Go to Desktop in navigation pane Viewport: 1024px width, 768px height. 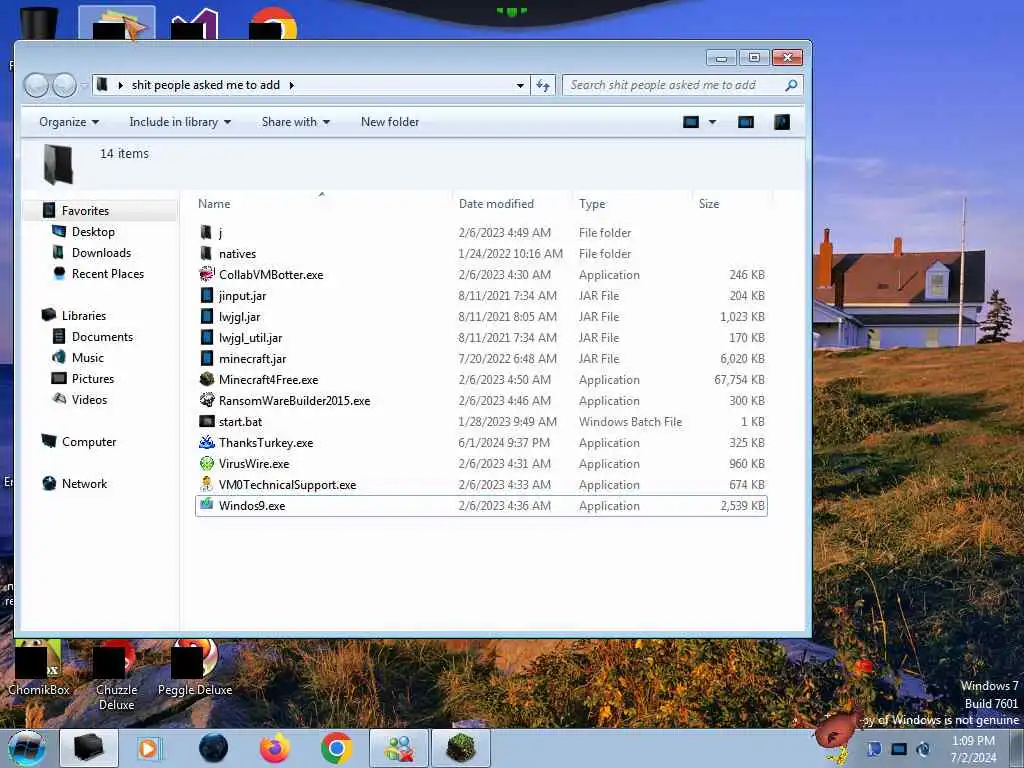[93, 232]
